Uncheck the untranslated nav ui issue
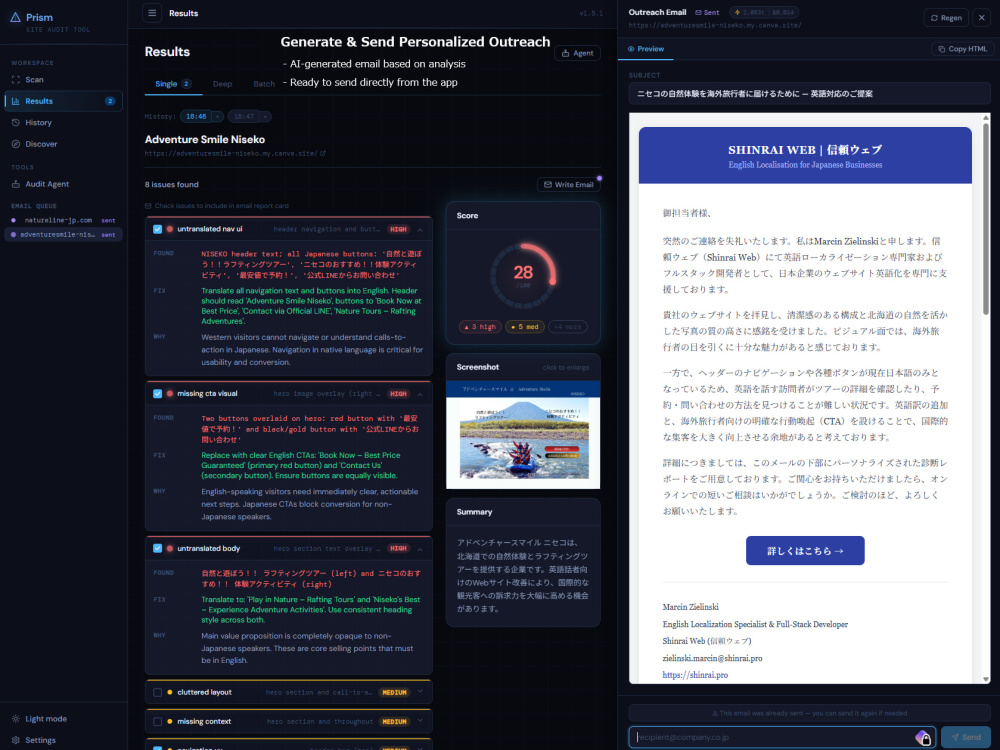The height and width of the screenshot is (750, 1000). pyautogui.click(x=158, y=229)
